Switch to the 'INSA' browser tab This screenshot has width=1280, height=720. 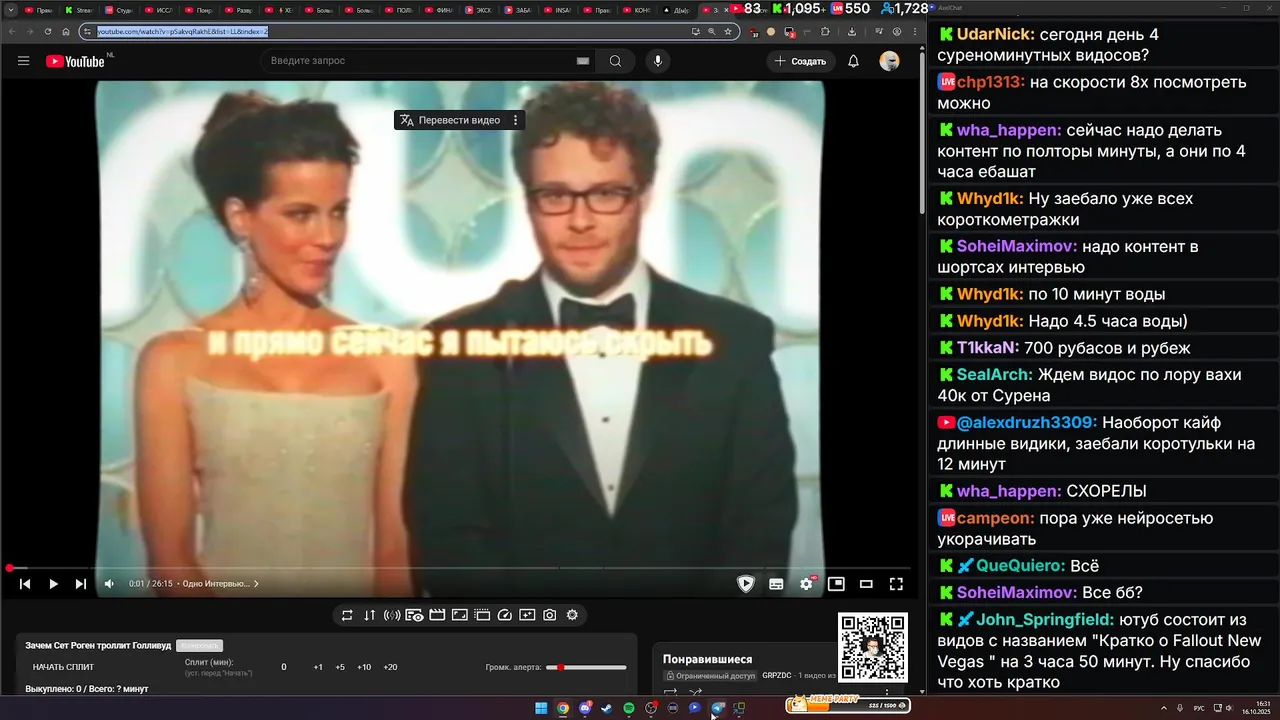tap(559, 9)
